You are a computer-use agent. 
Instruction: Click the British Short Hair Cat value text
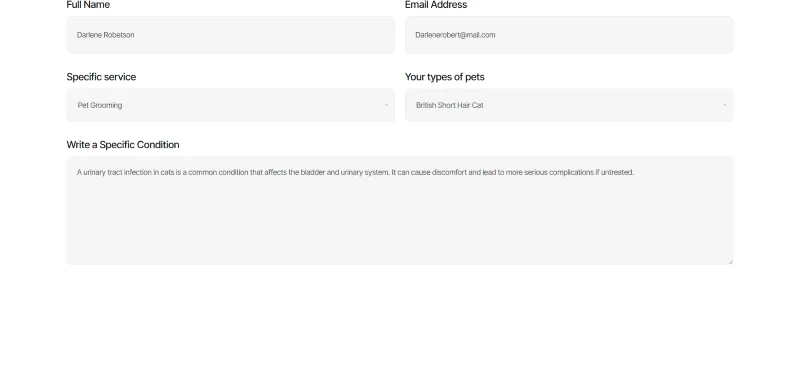pos(449,105)
